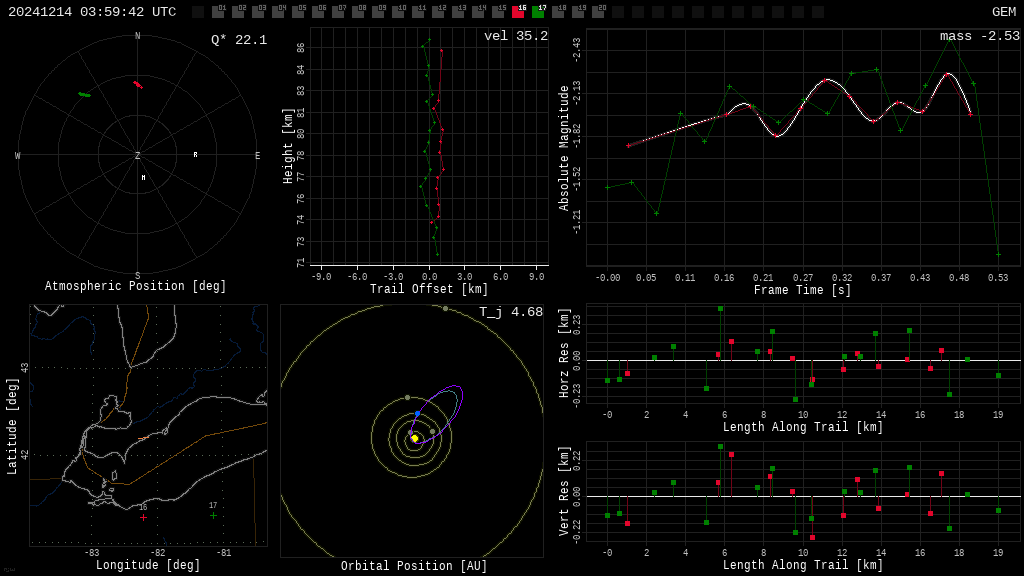The image size is (1024, 576).
Task: Click the GEM shower label
Action: 1004,12
